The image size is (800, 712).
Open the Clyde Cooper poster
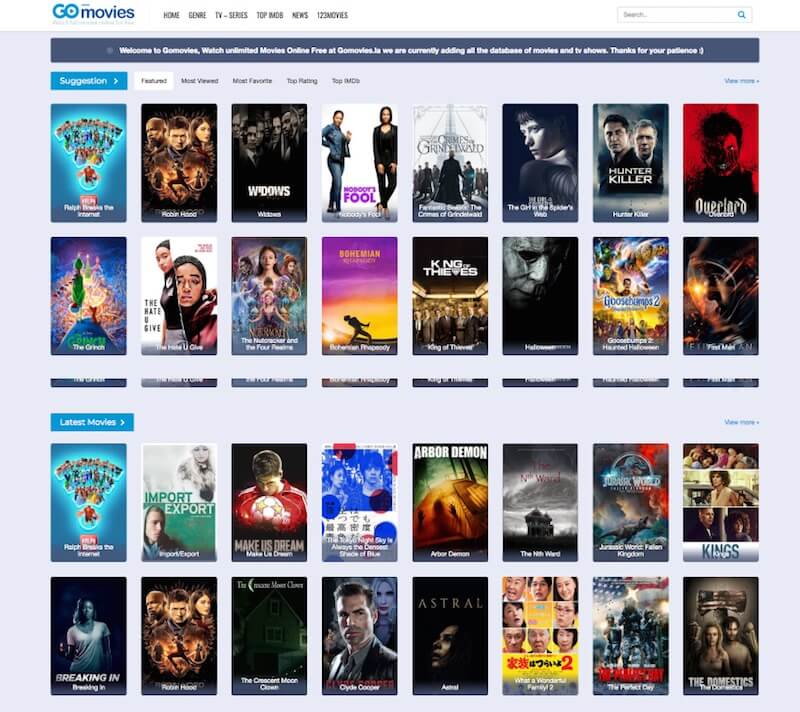click(x=360, y=636)
